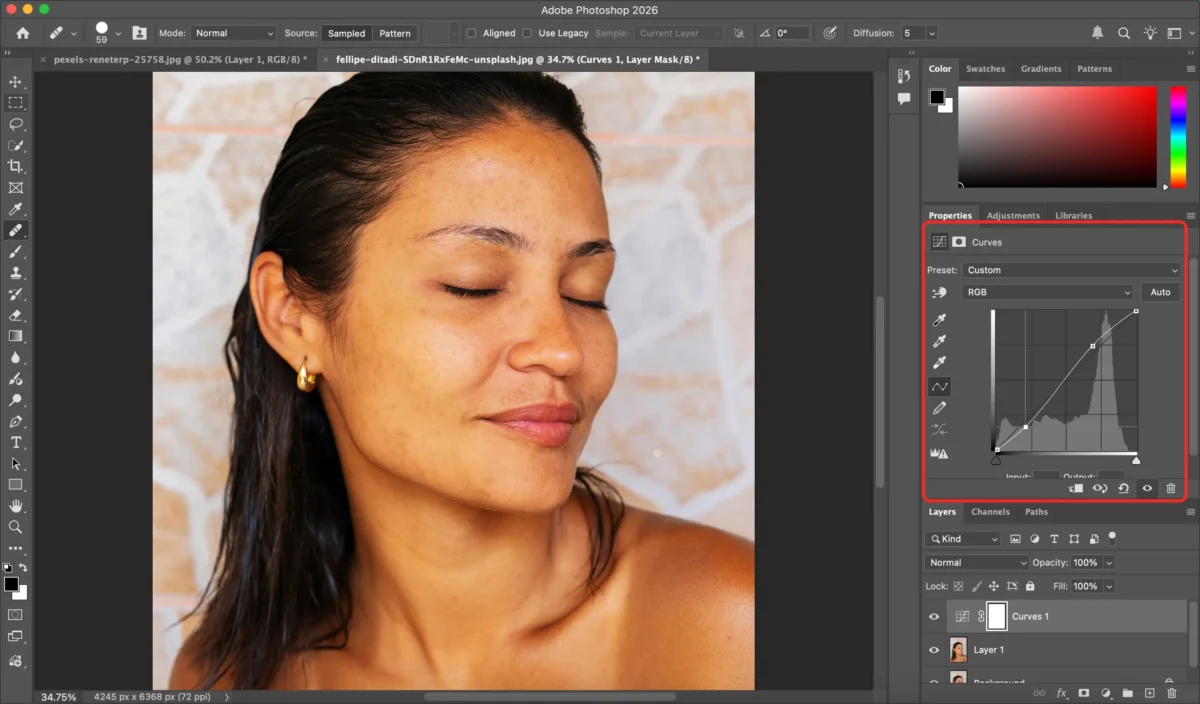The height and width of the screenshot is (704, 1200).
Task: Enable the Aligned checkbox
Action: [472, 33]
